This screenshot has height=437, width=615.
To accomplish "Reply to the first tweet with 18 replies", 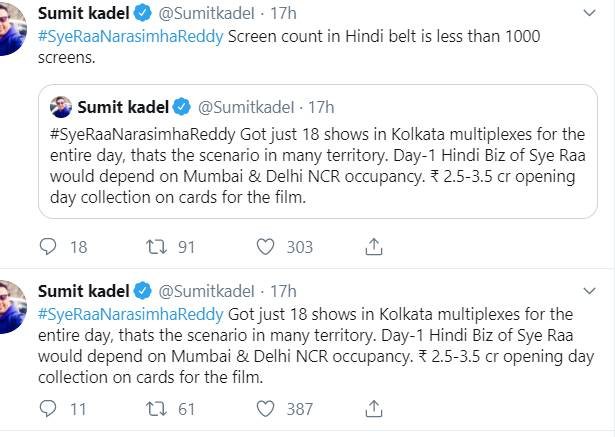I will [x=49, y=246].
